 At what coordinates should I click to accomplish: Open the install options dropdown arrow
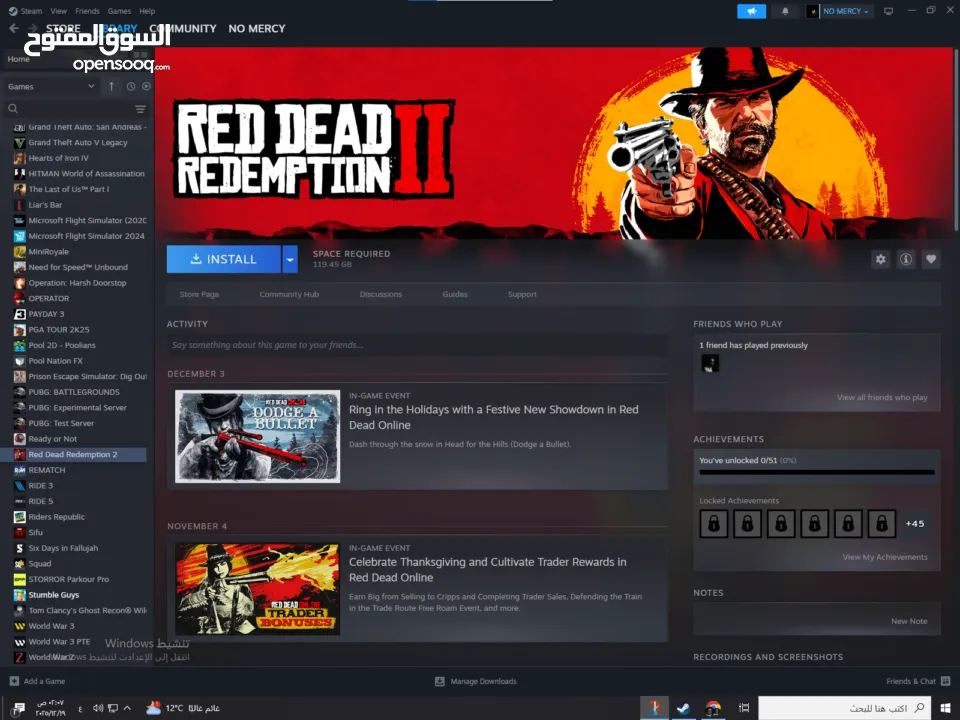click(x=290, y=259)
